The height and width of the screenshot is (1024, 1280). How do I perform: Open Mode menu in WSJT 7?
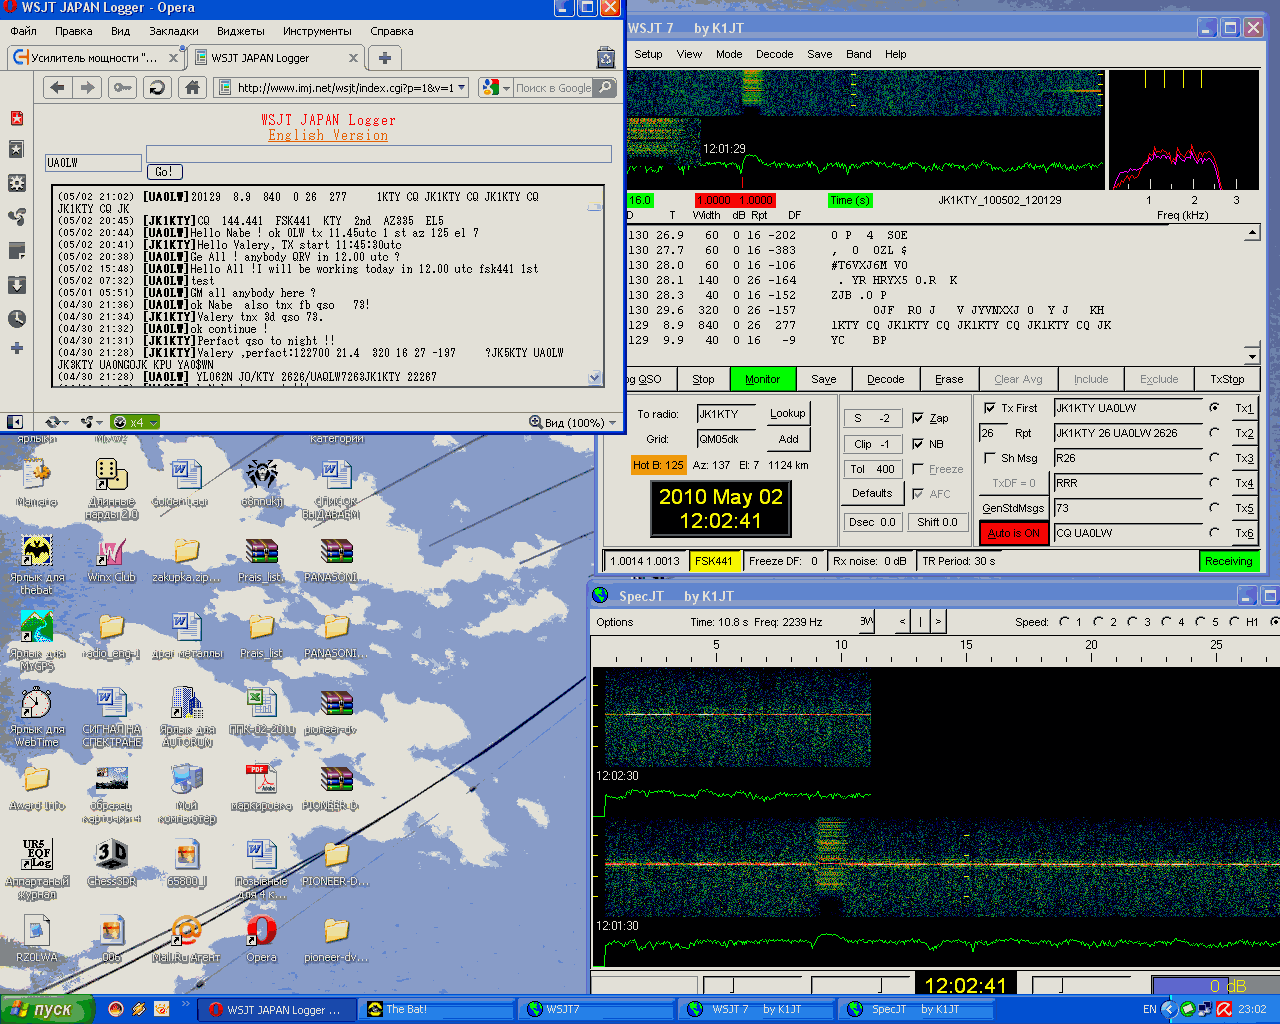(729, 54)
